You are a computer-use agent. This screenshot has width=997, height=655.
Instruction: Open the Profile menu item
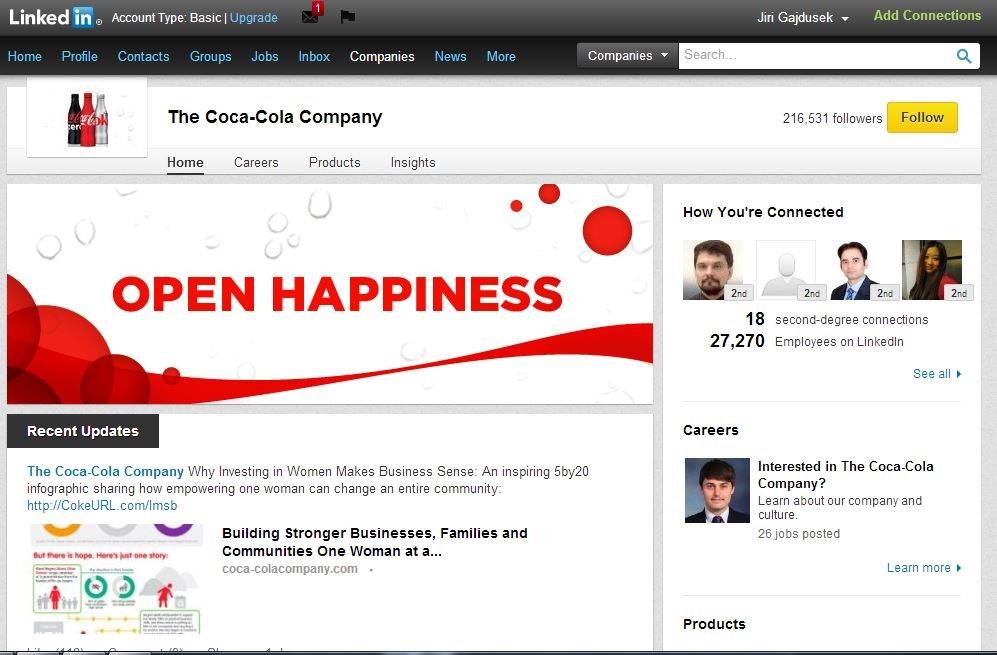79,56
